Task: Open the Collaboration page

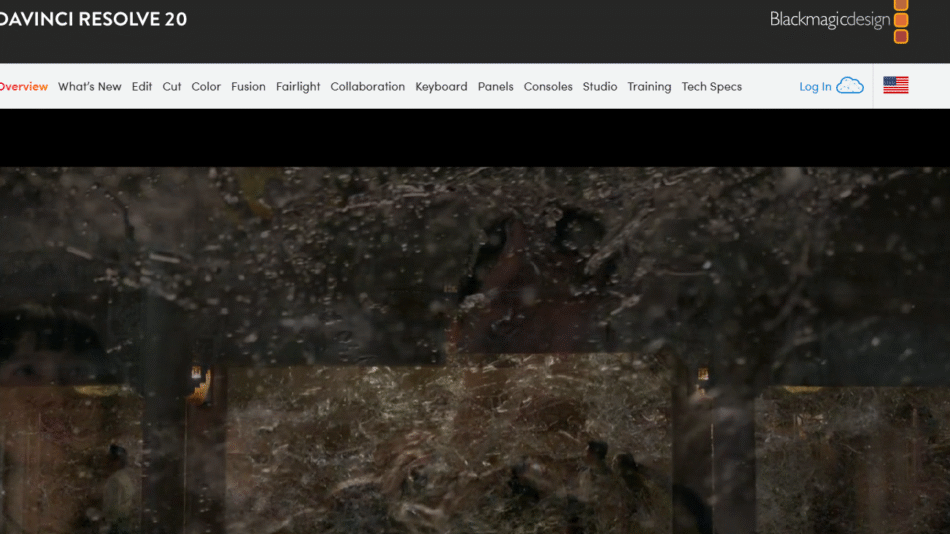Action: coord(367,87)
